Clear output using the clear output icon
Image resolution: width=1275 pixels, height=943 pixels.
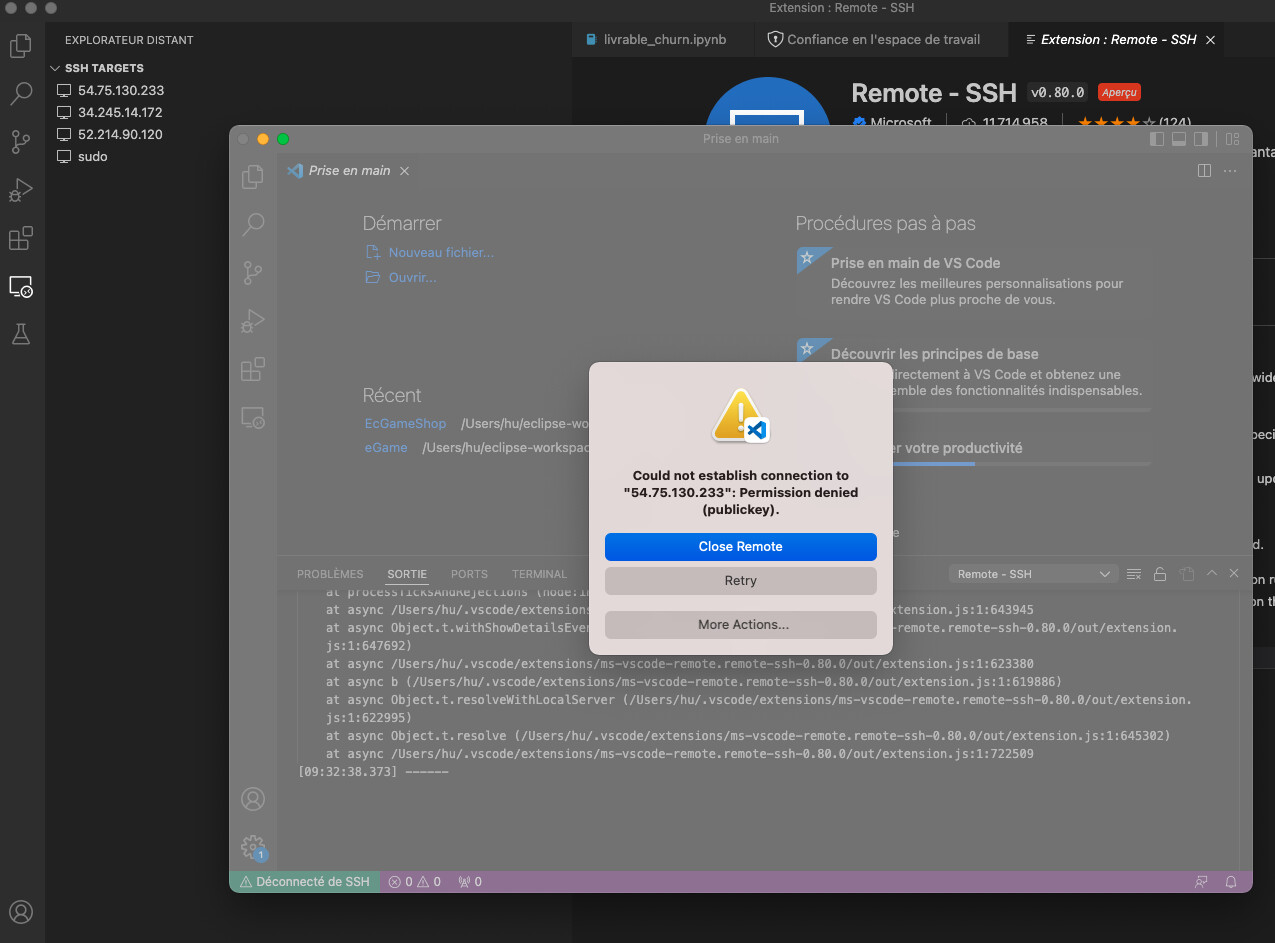point(1134,574)
